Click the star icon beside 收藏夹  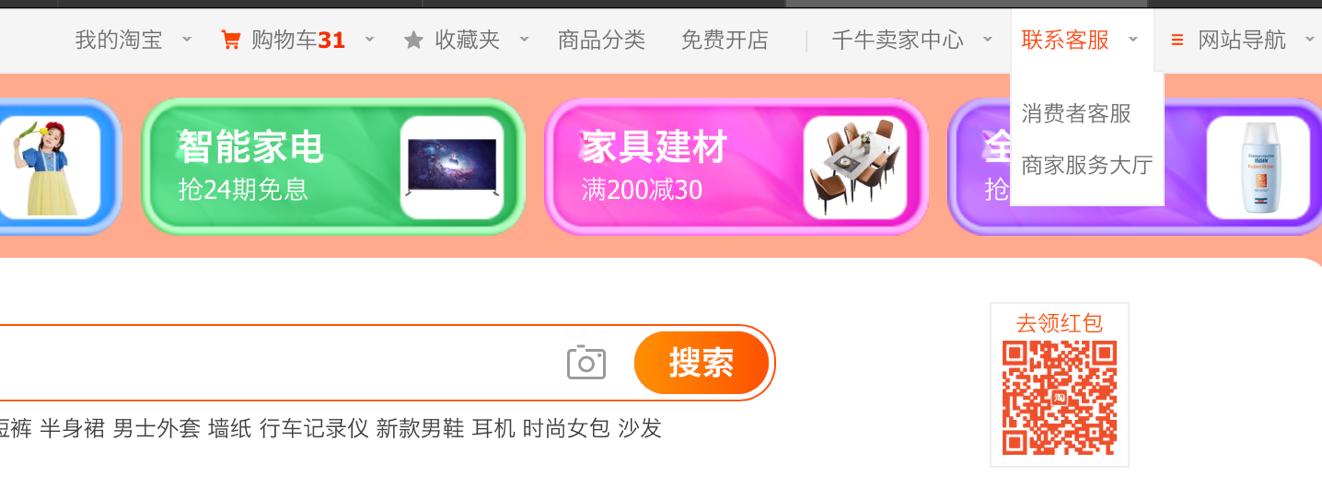tap(413, 40)
